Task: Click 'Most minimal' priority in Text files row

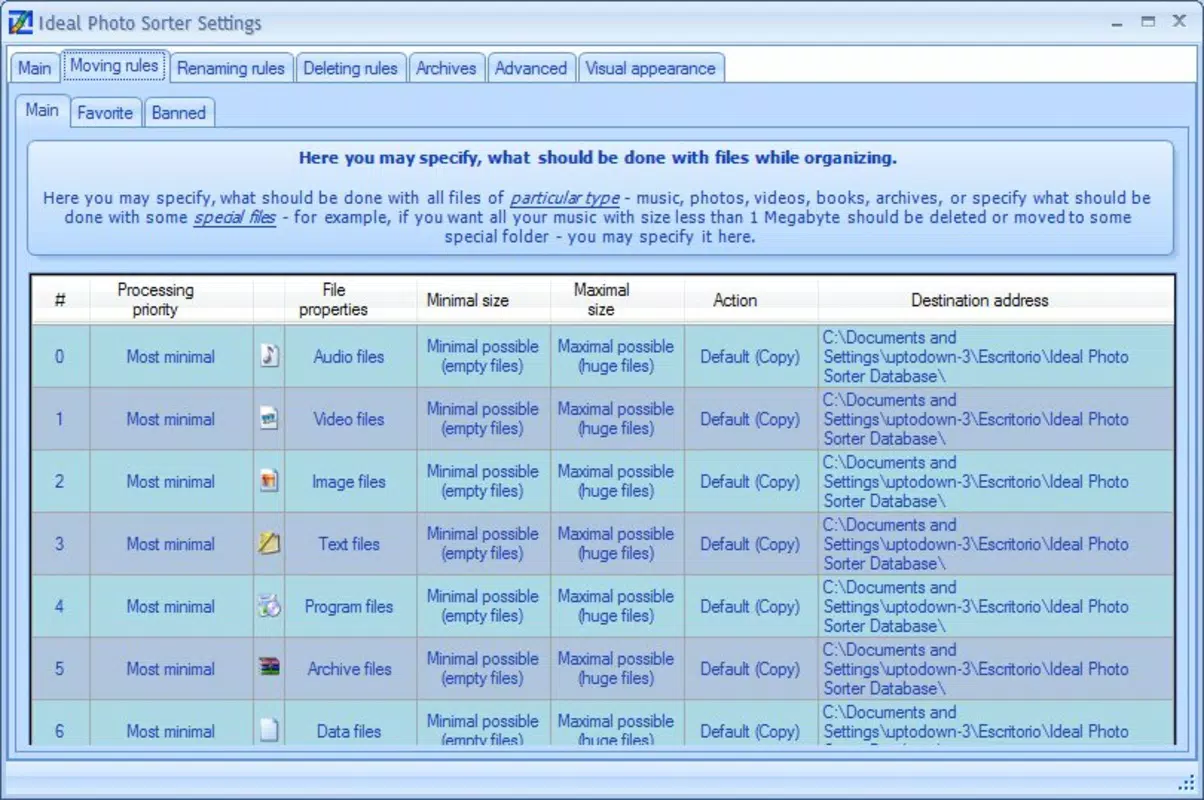Action: point(171,544)
